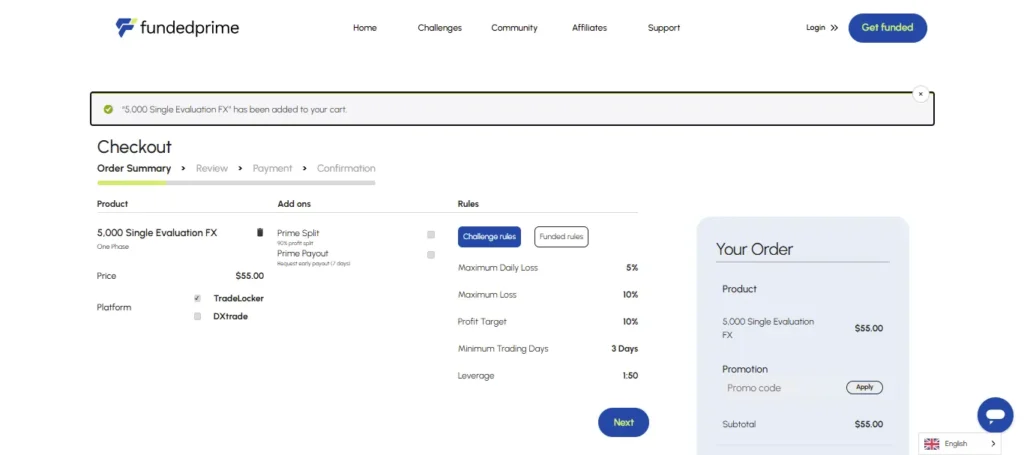This screenshot has height=455, width=1024.
Task: Go to Affiliates page
Action: [x=589, y=28]
